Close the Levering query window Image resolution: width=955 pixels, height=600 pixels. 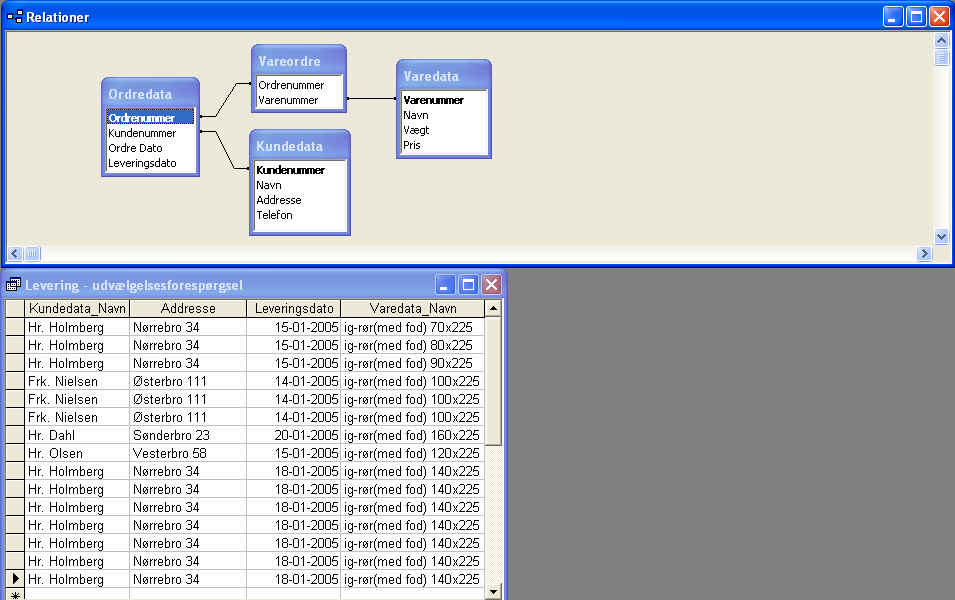tap(491, 285)
